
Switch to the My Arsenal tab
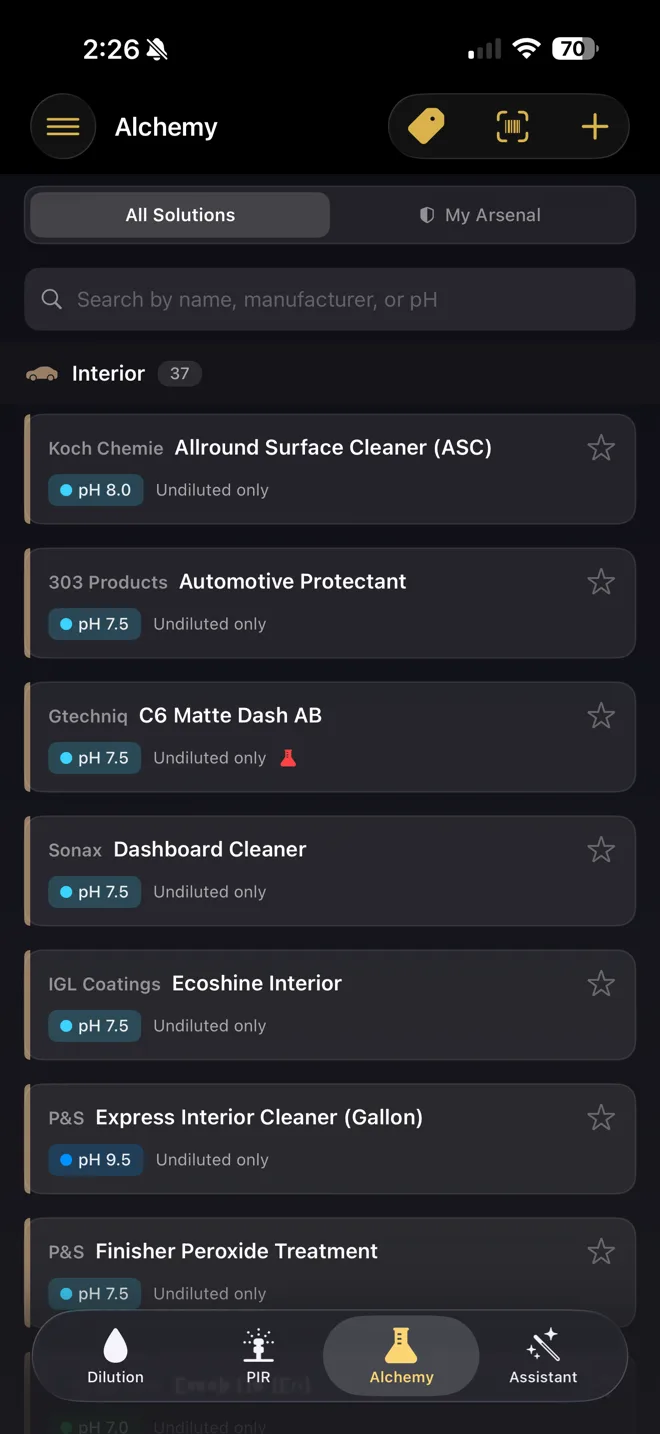(x=482, y=214)
